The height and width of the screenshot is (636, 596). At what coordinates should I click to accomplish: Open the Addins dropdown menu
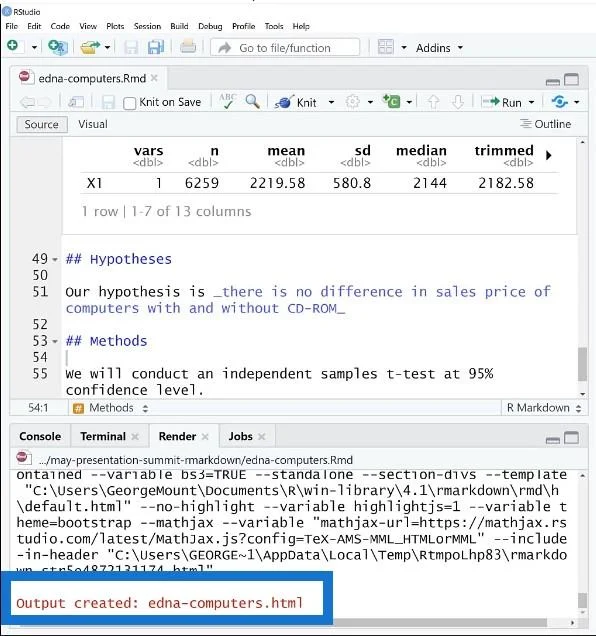(x=439, y=48)
